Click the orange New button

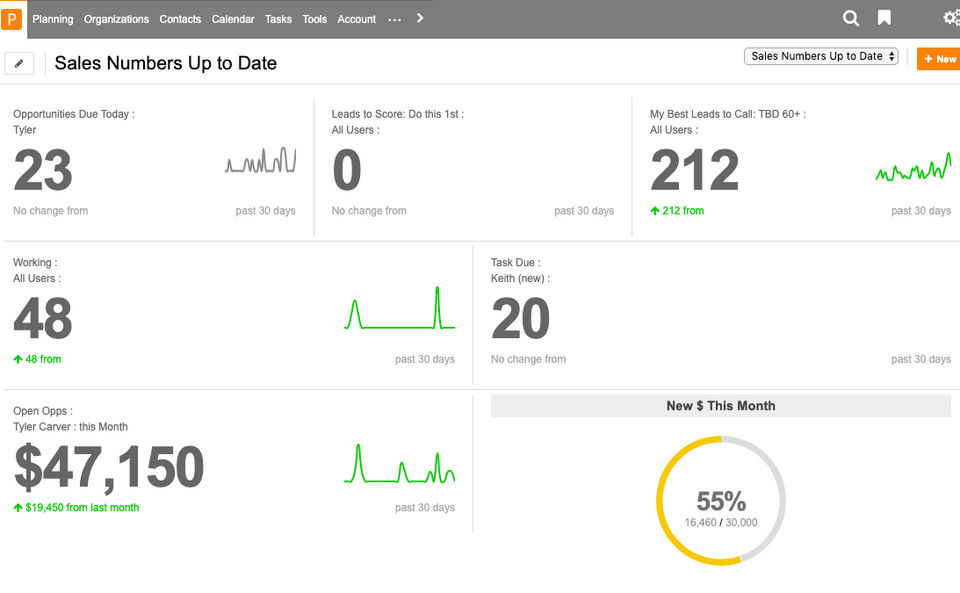coord(939,59)
